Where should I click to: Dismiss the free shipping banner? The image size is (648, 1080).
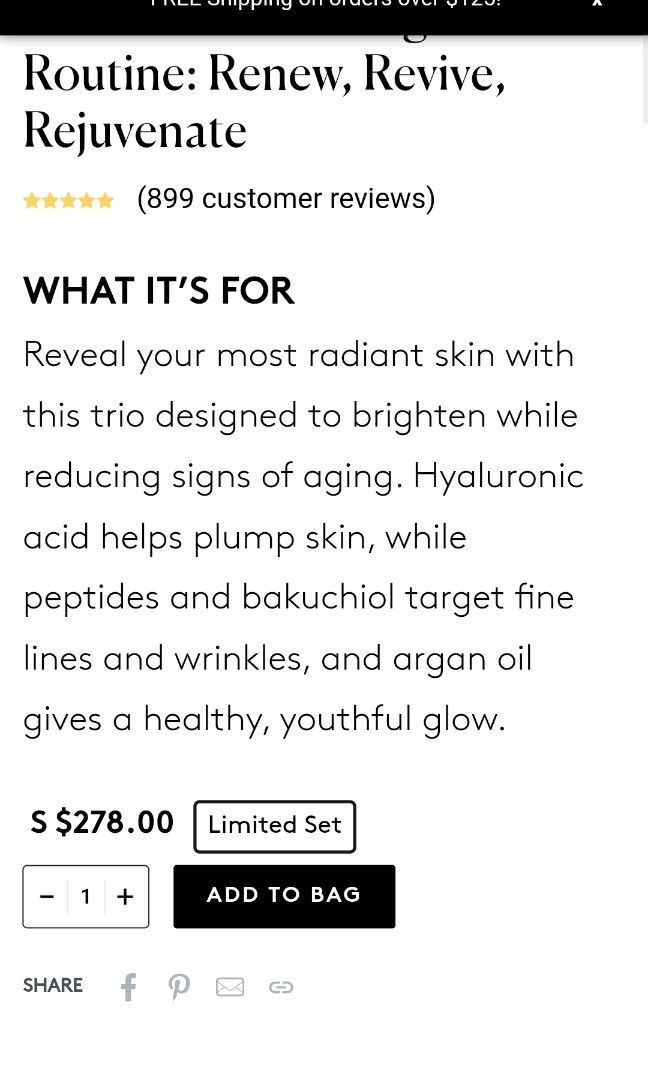pyautogui.click(x=597, y=4)
